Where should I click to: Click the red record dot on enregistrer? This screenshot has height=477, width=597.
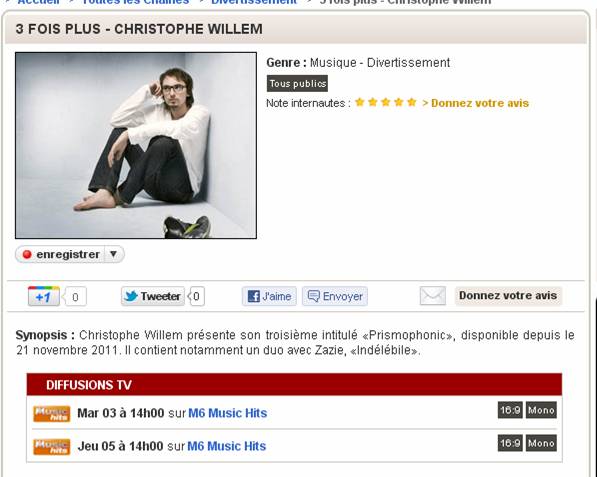coord(27,254)
